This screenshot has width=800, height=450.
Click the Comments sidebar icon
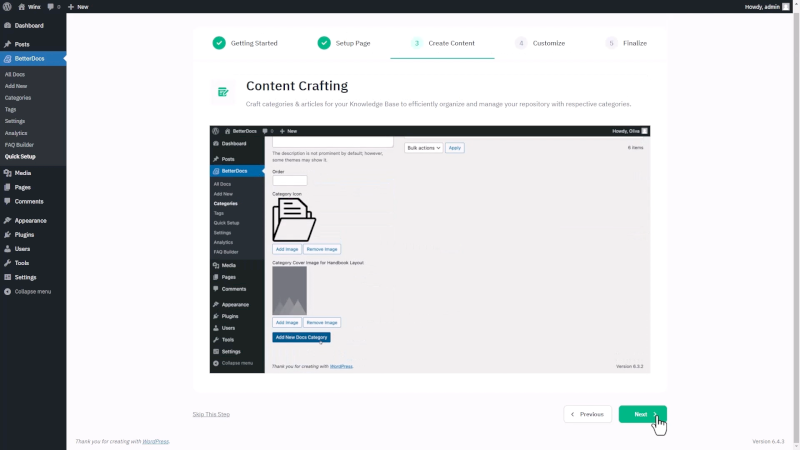pos(8,202)
